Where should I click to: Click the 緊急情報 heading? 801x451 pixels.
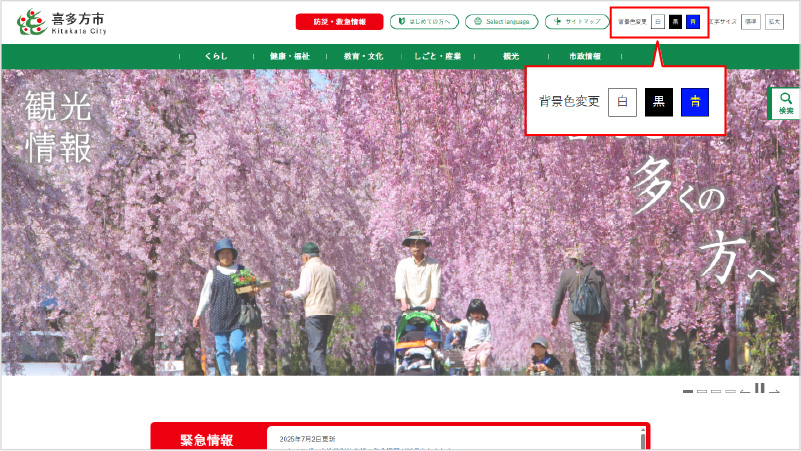tap(207, 440)
